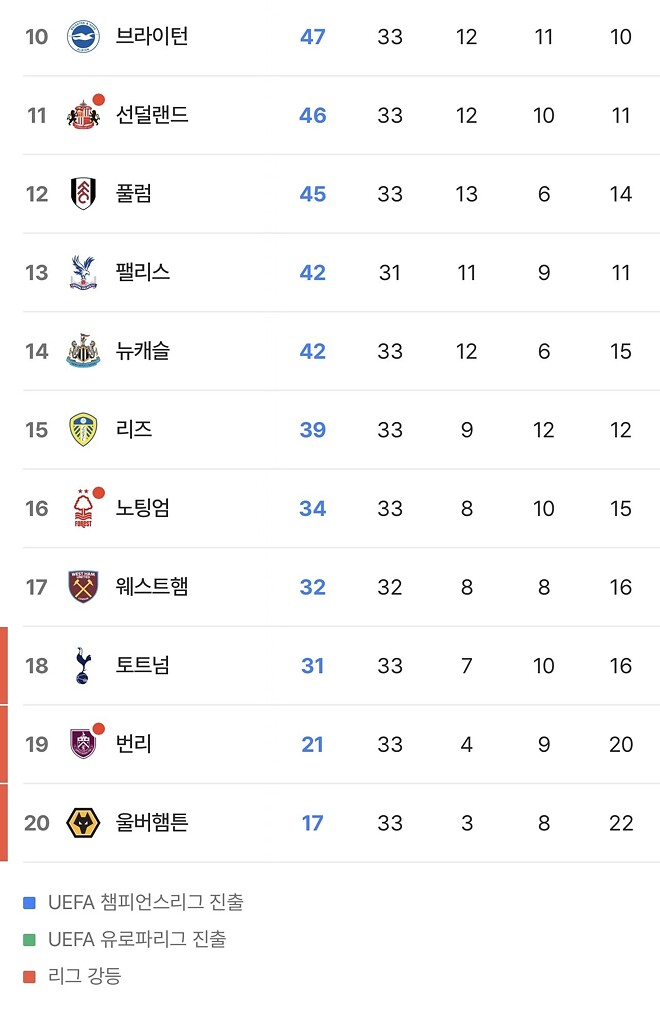Screen dimensions: 660x1014
Task: Click the Wolverhampton wolf head badge
Action: (x=85, y=823)
